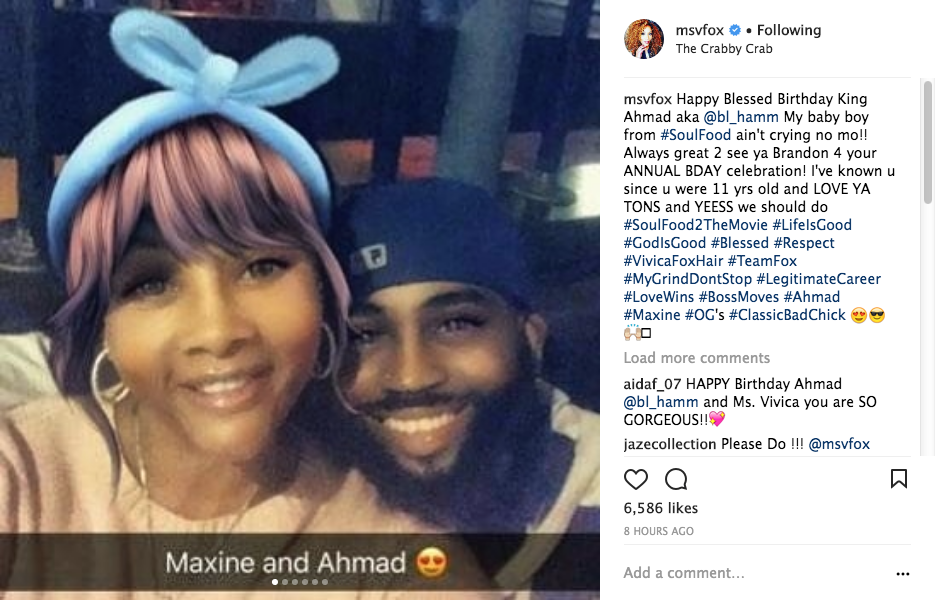The height and width of the screenshot is (600, 935).
Task: Click the blue verified badge
Action: click(735, 30)
